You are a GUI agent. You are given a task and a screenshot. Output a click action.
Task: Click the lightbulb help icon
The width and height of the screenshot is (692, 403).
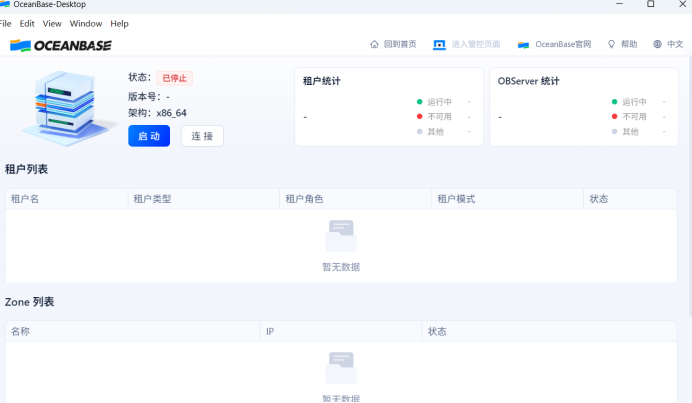pos(611,44)
